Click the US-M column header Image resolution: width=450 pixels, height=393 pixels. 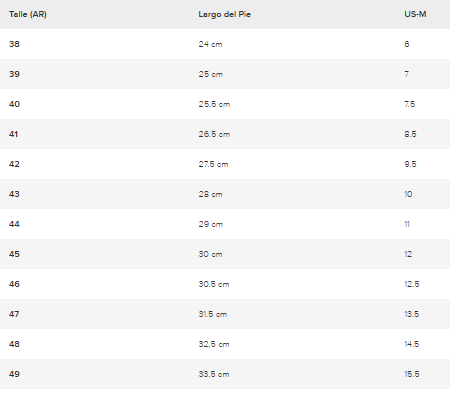point(415,14)
